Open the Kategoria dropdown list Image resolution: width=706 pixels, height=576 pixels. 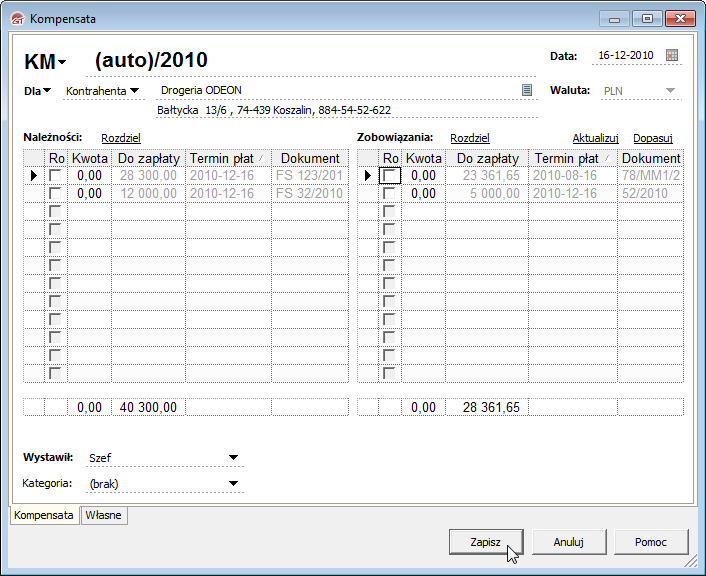click(233, 484)
